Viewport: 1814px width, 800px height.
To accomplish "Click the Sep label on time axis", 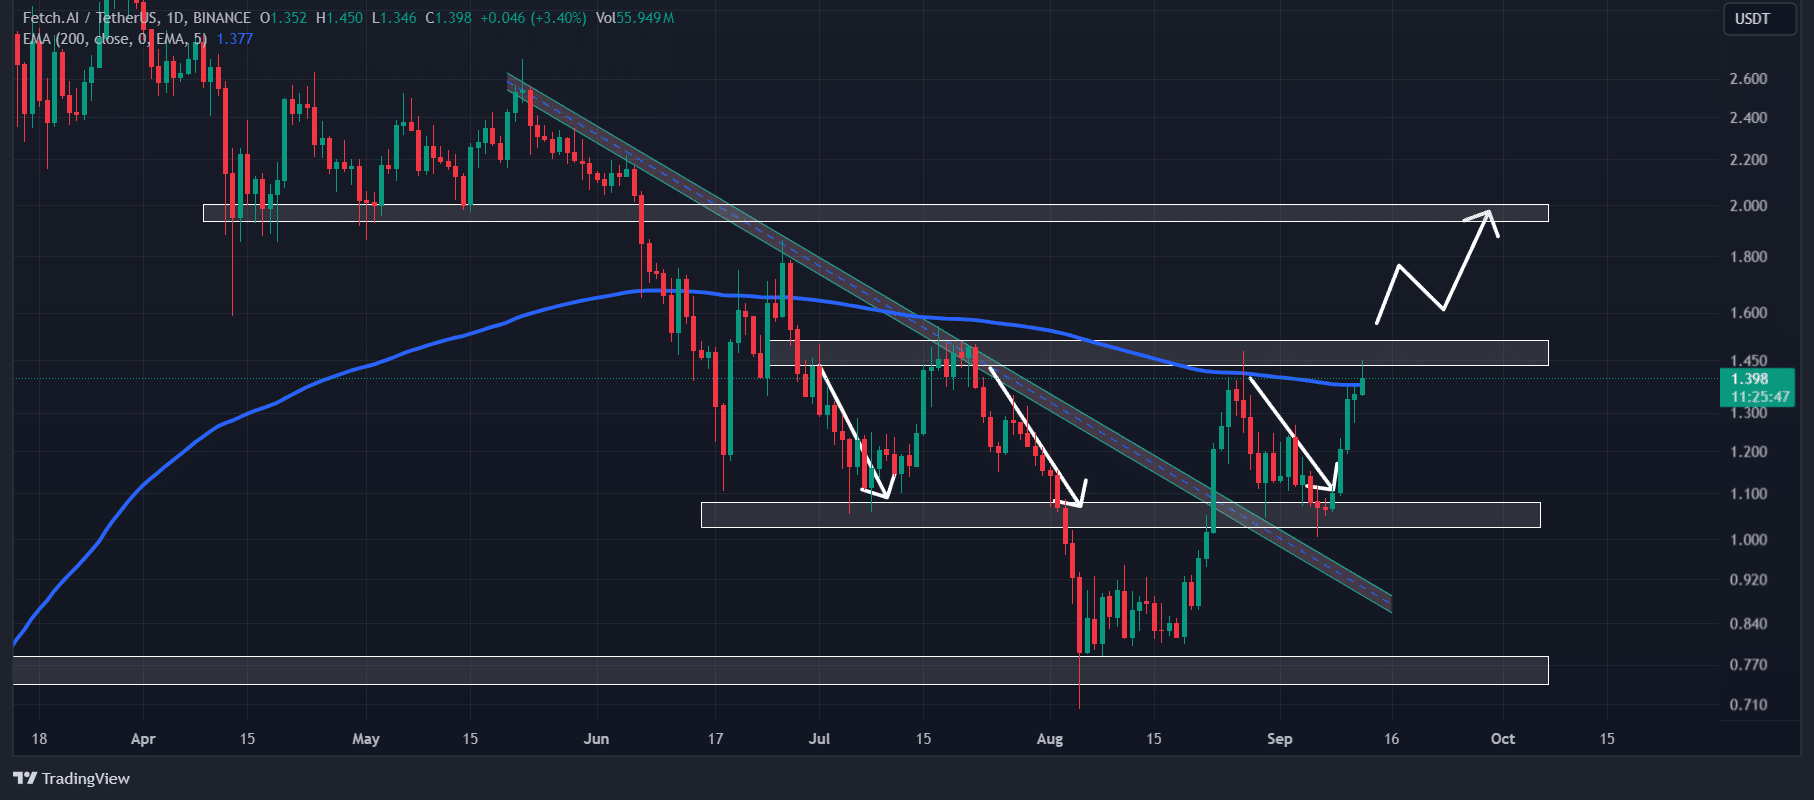I will [x=1280, y=739].
